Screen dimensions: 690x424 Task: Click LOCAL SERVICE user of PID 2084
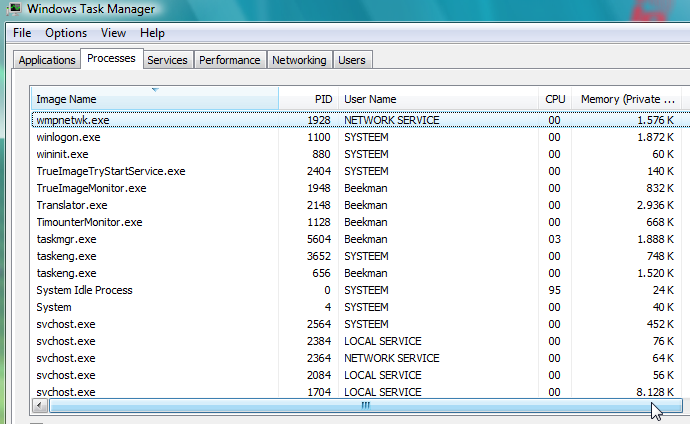tap(383, 375)
